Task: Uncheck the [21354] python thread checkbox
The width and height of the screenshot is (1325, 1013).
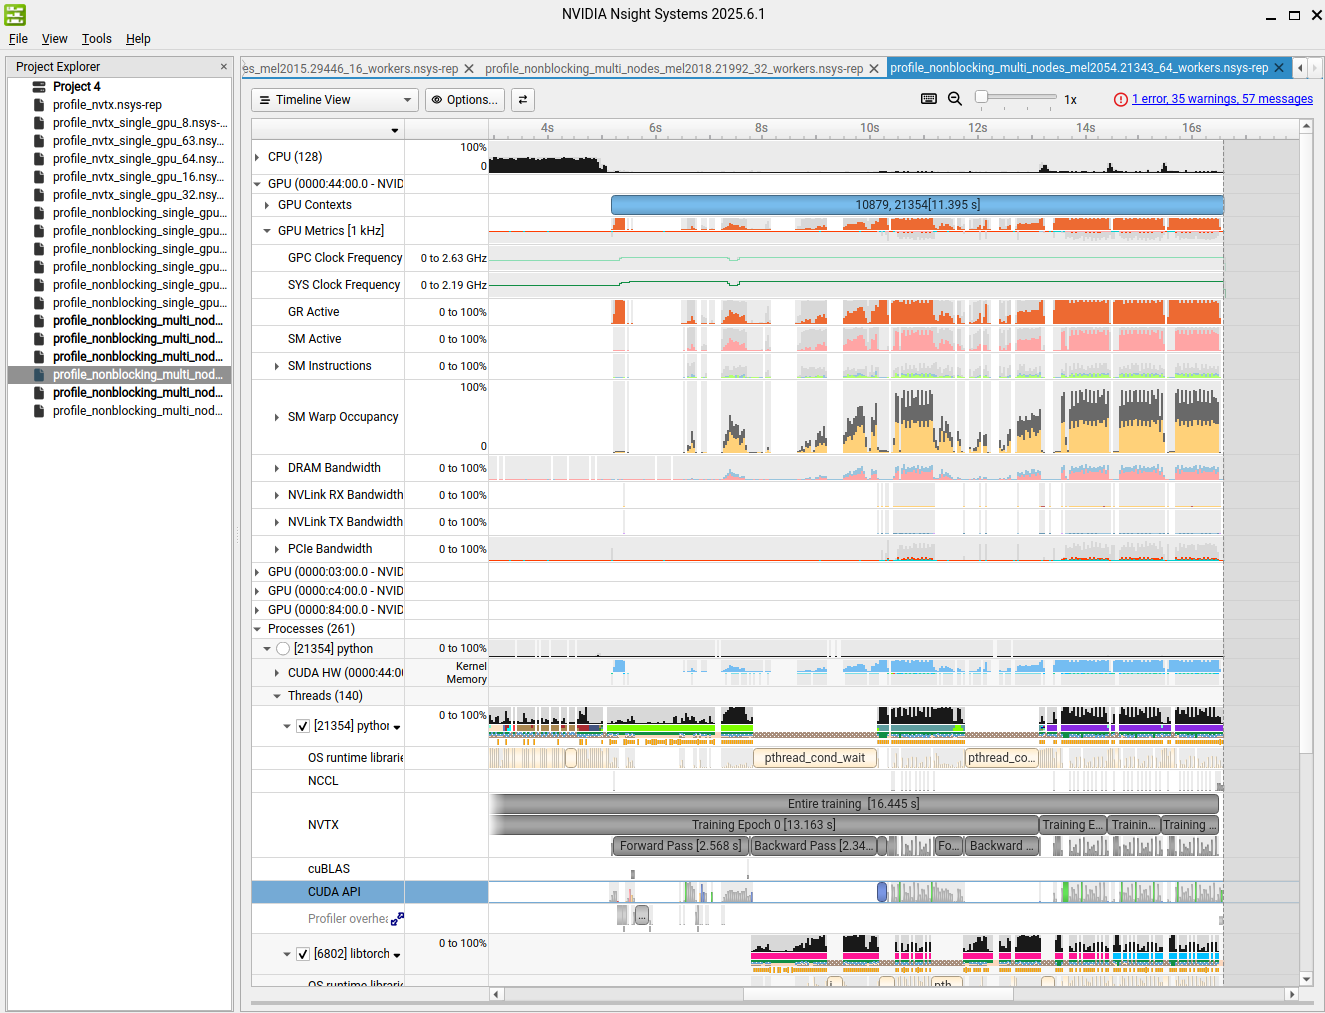Action: point(303,726)
